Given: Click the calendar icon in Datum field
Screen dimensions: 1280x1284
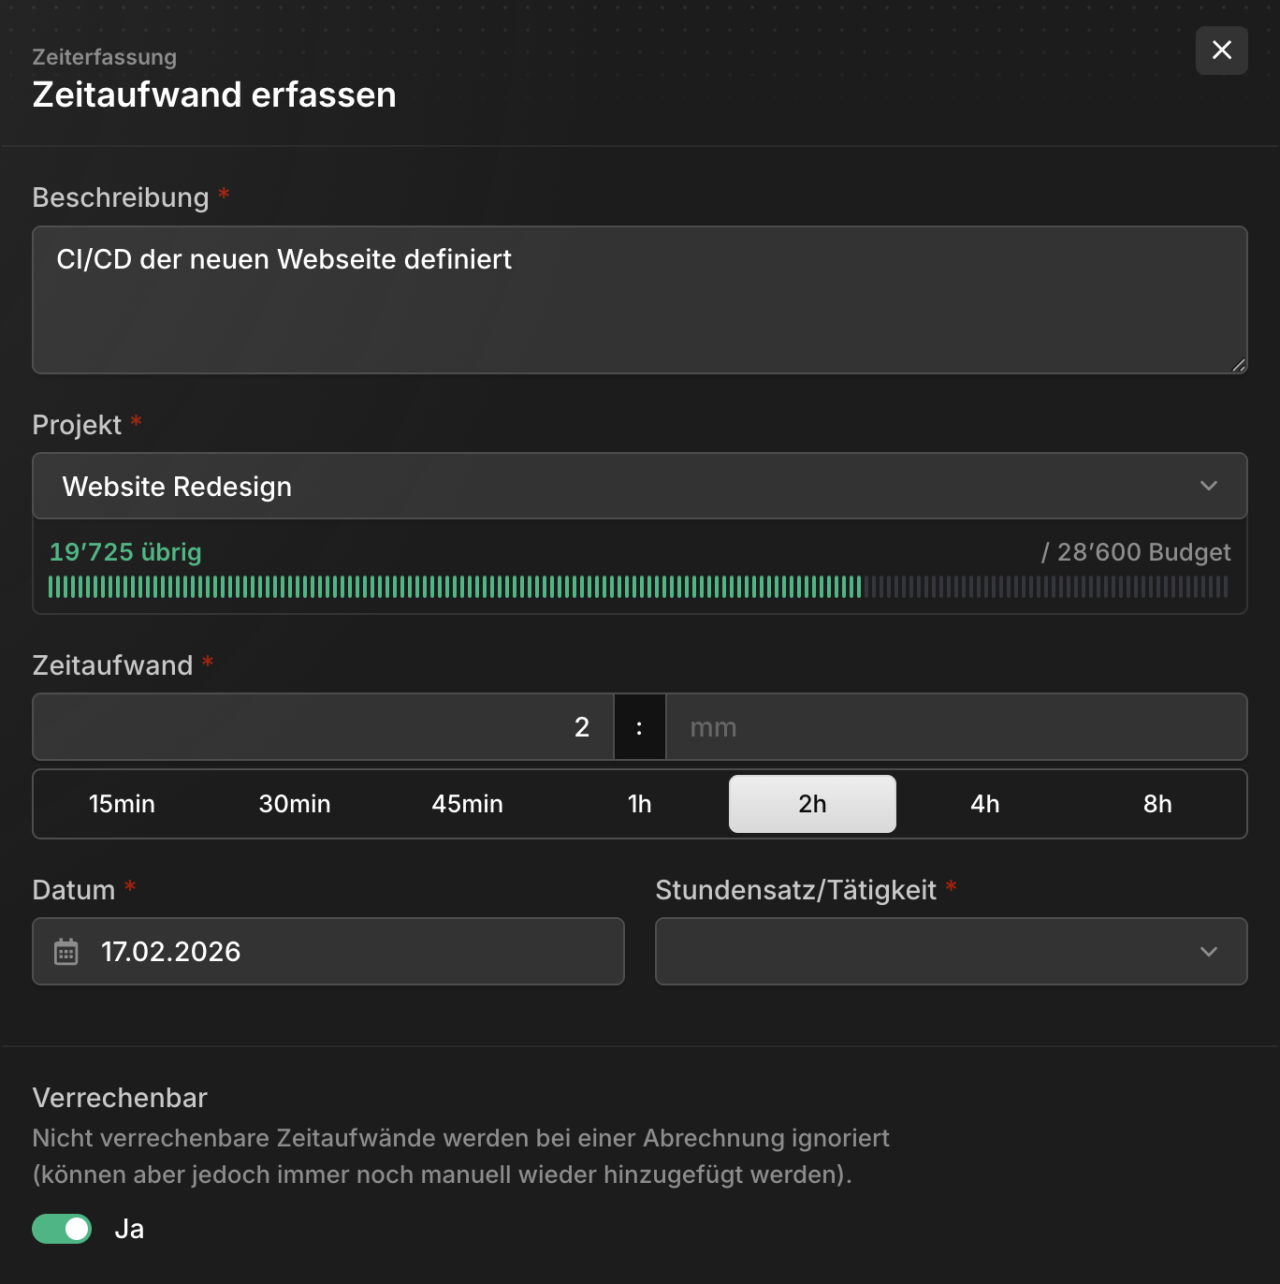Looking at the screenshot, I should coord(66,952).
